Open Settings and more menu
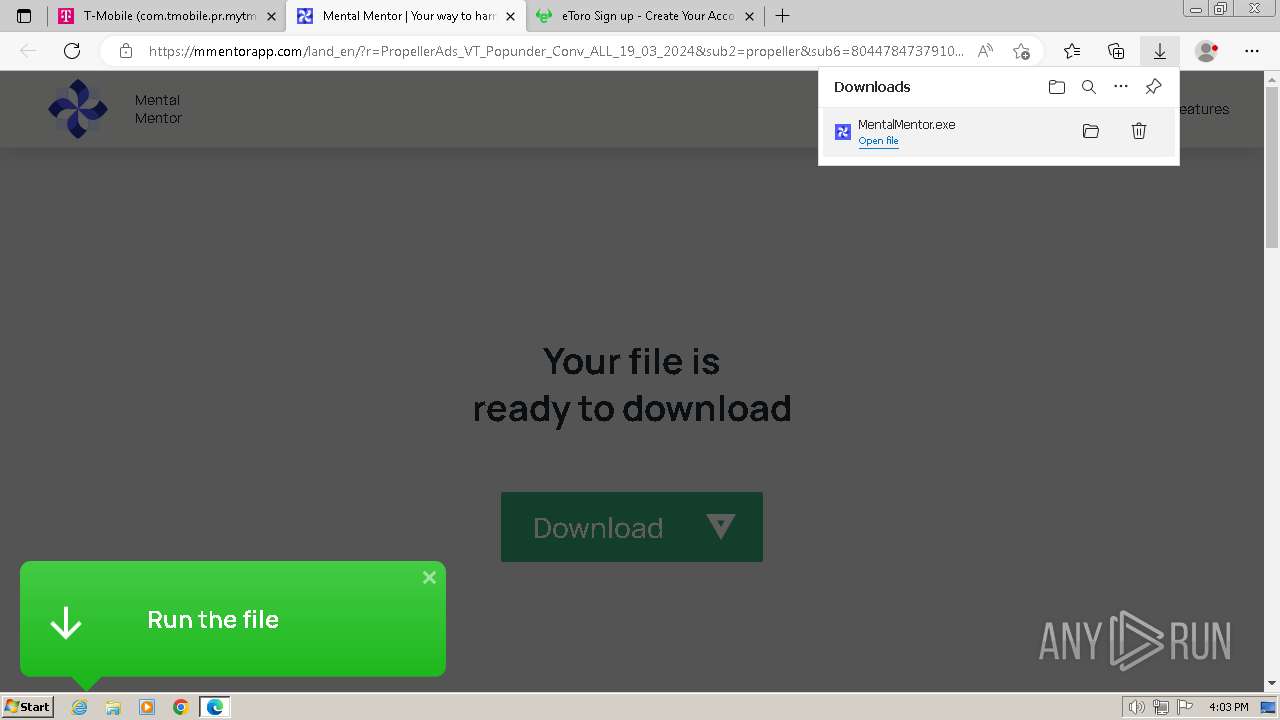Viewport: 1280px width, 720px height. 1252,51
